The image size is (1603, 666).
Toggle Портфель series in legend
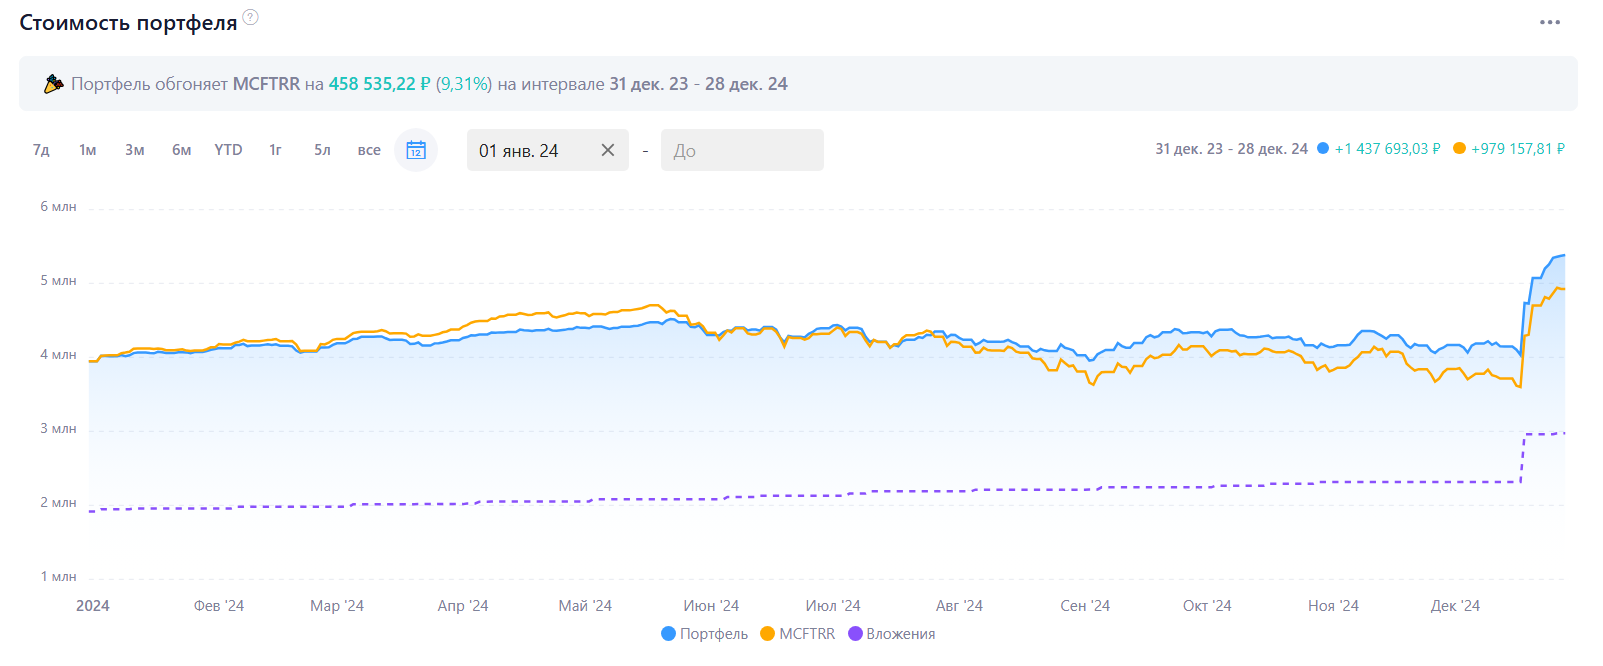coord(705,634)
